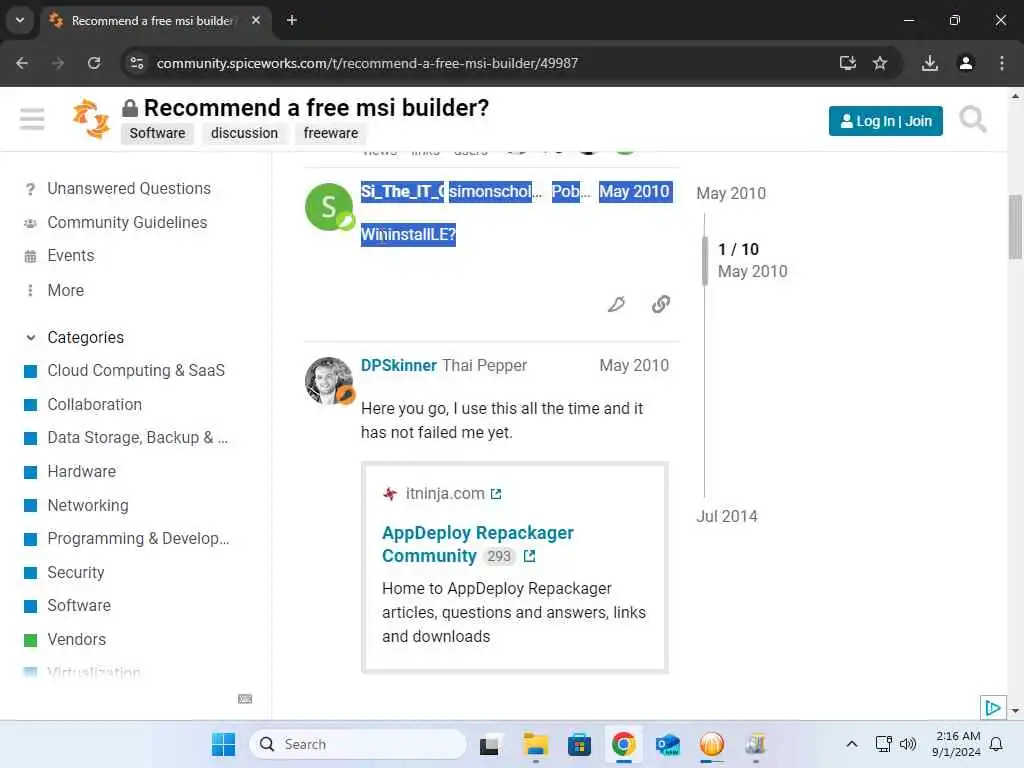Go to Unanswered Questions

[129, 189]
